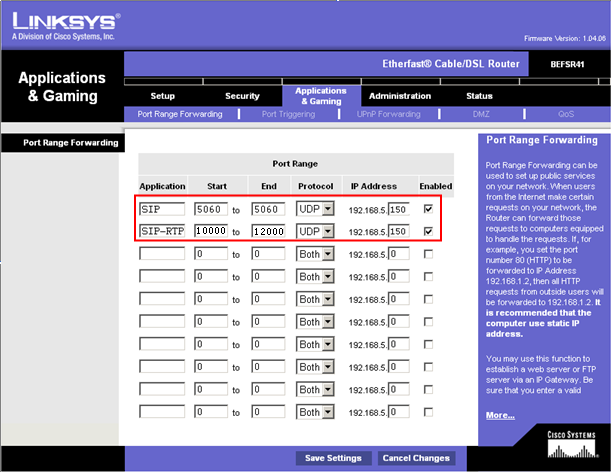Click the 'Etherfast® Cable/DSL Router' title
611x472 pixels.
451,64
